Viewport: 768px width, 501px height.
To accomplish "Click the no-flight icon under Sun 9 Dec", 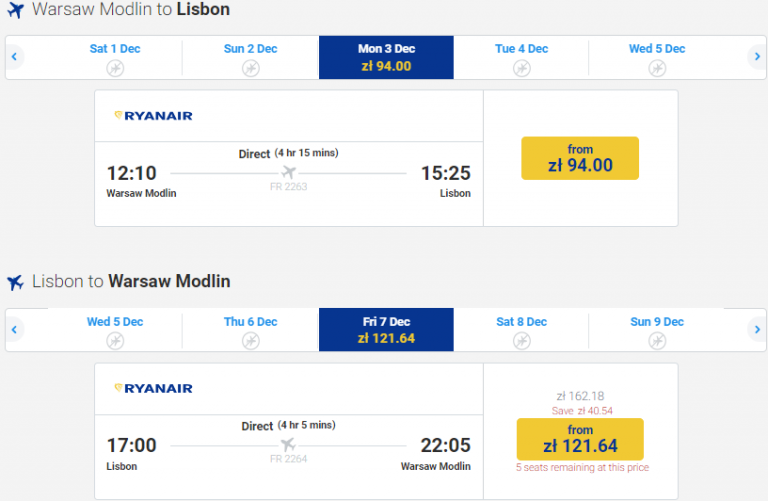I will pos(657,341).
